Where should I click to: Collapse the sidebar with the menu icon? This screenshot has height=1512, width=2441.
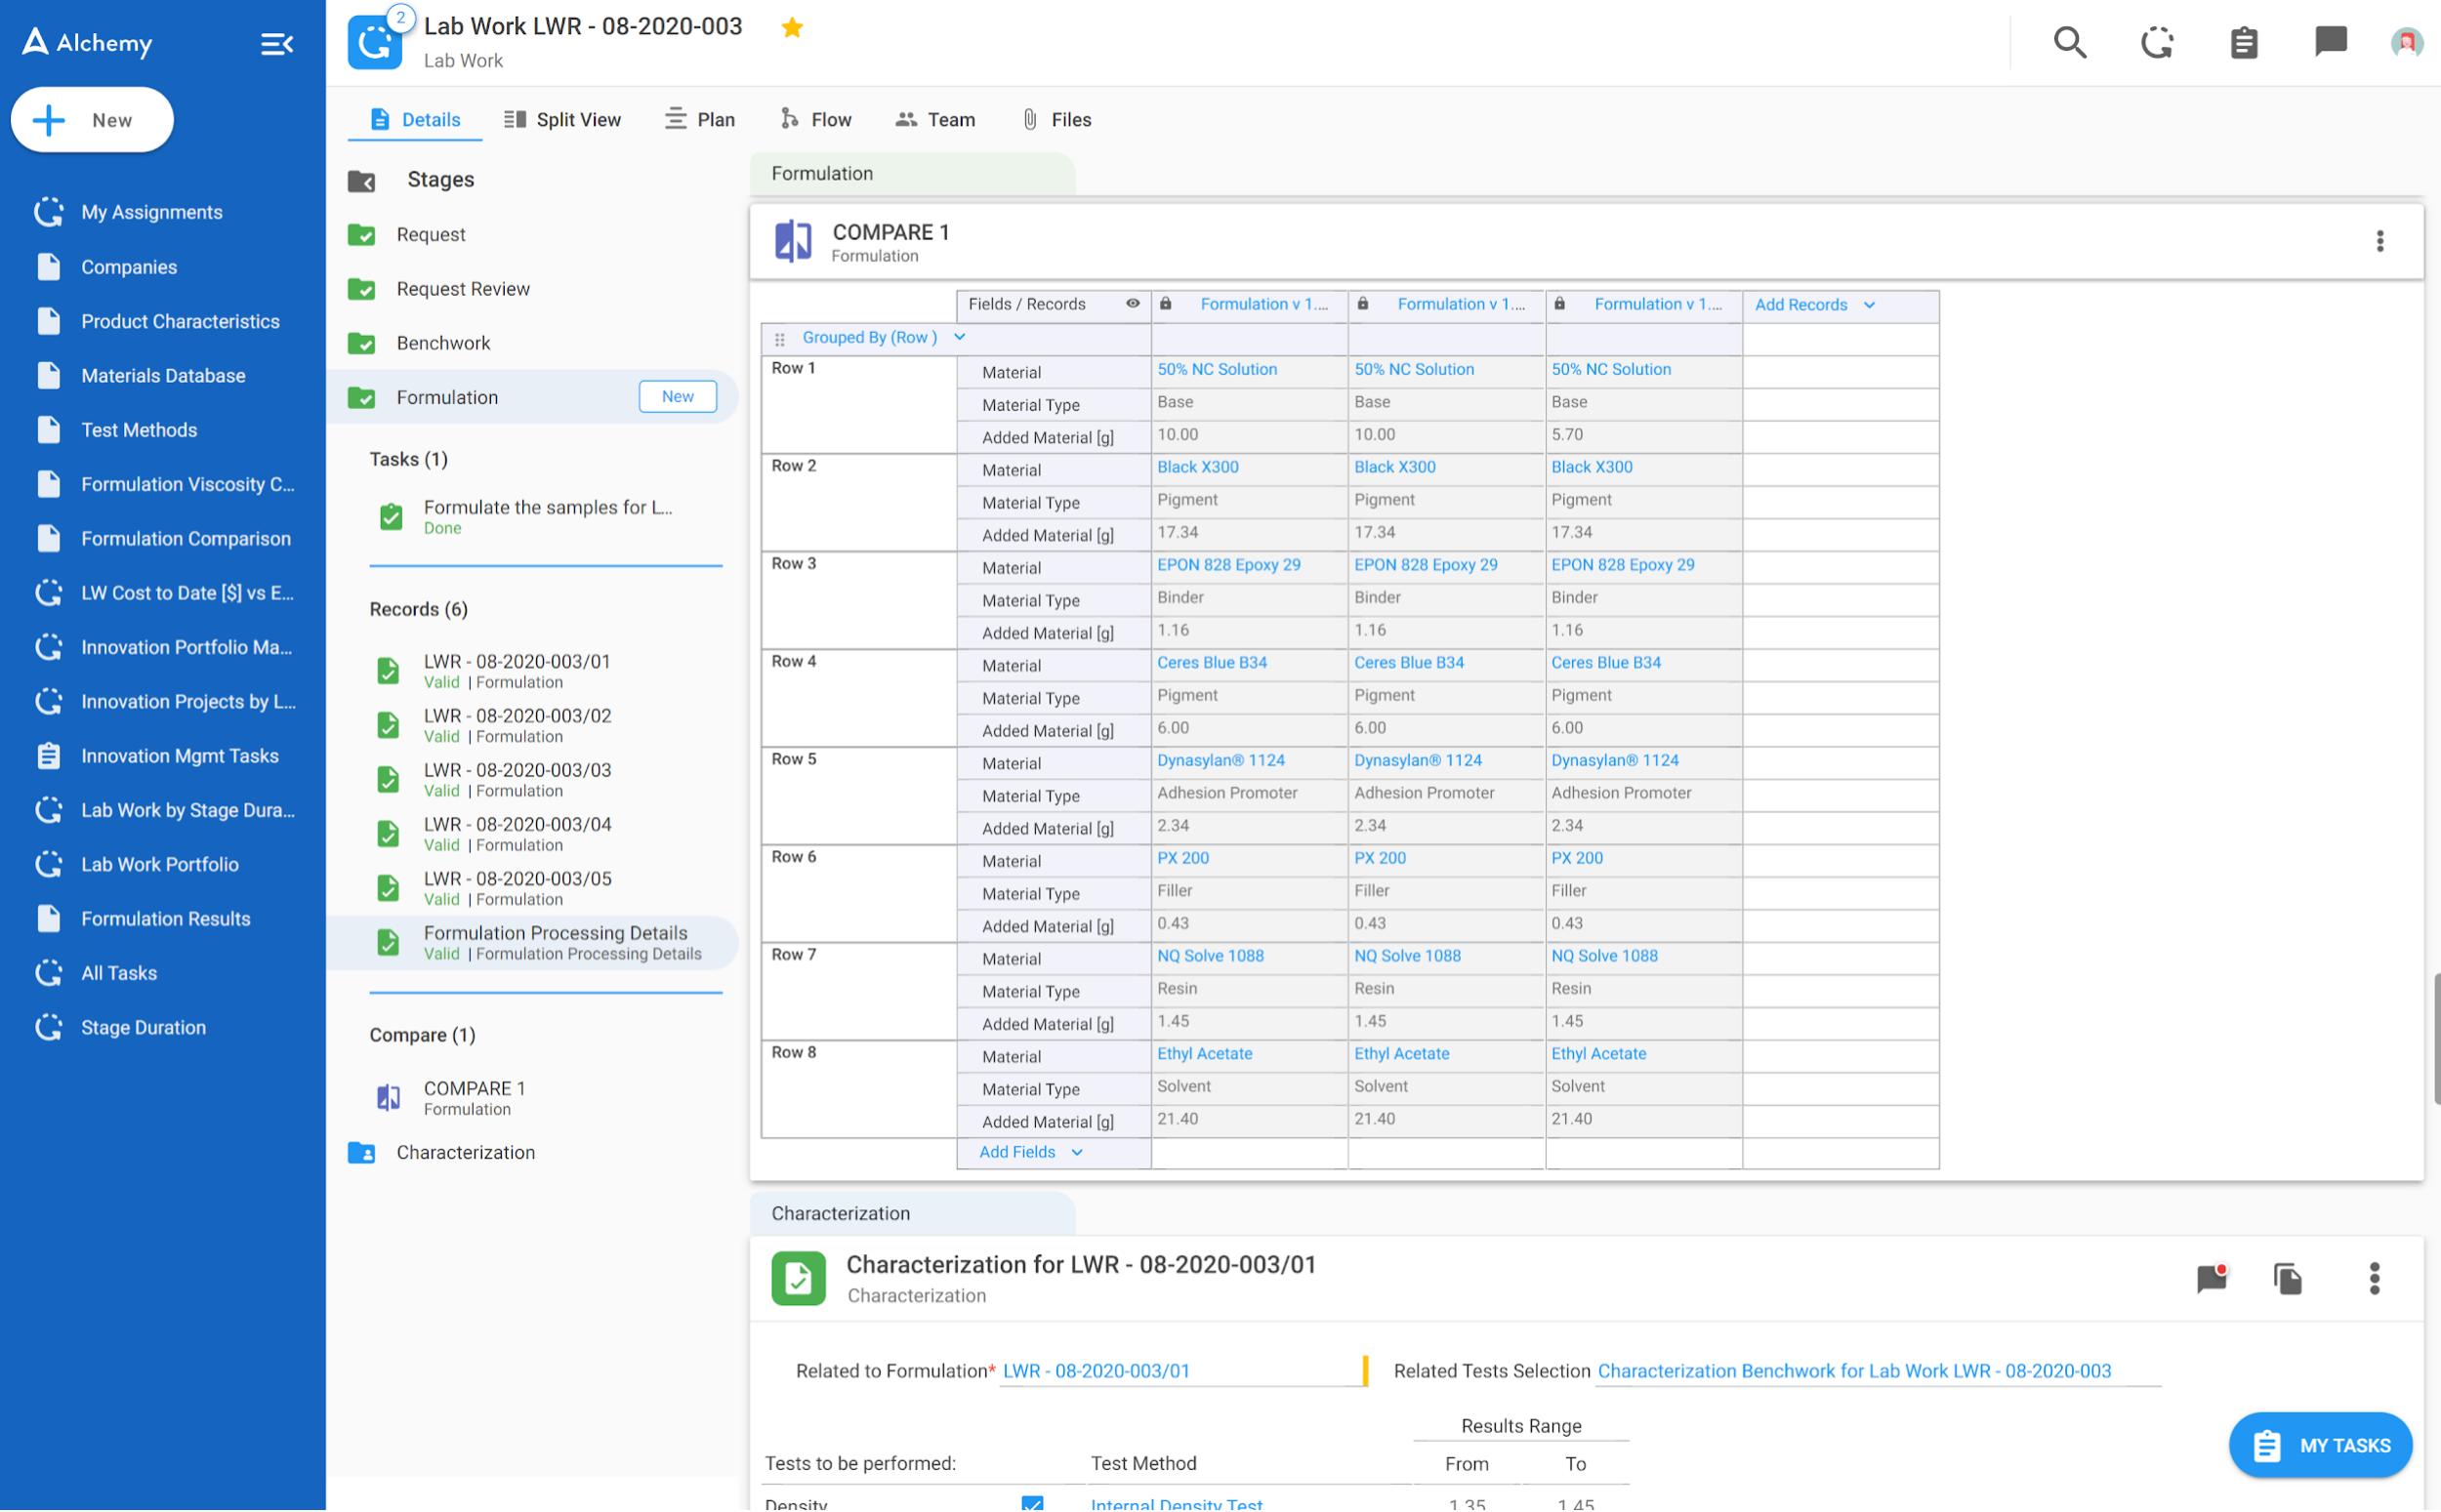(277, 43)
